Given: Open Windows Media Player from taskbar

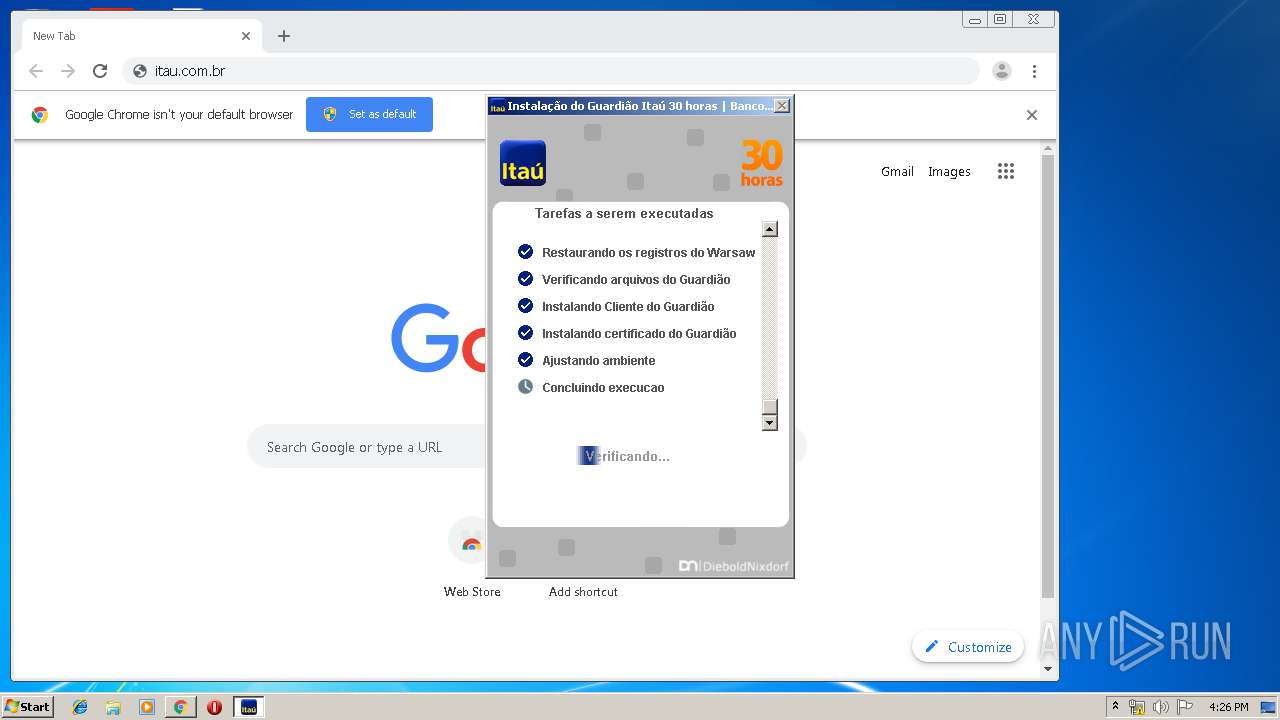Looking at the screenshot, I should (147, 707).
